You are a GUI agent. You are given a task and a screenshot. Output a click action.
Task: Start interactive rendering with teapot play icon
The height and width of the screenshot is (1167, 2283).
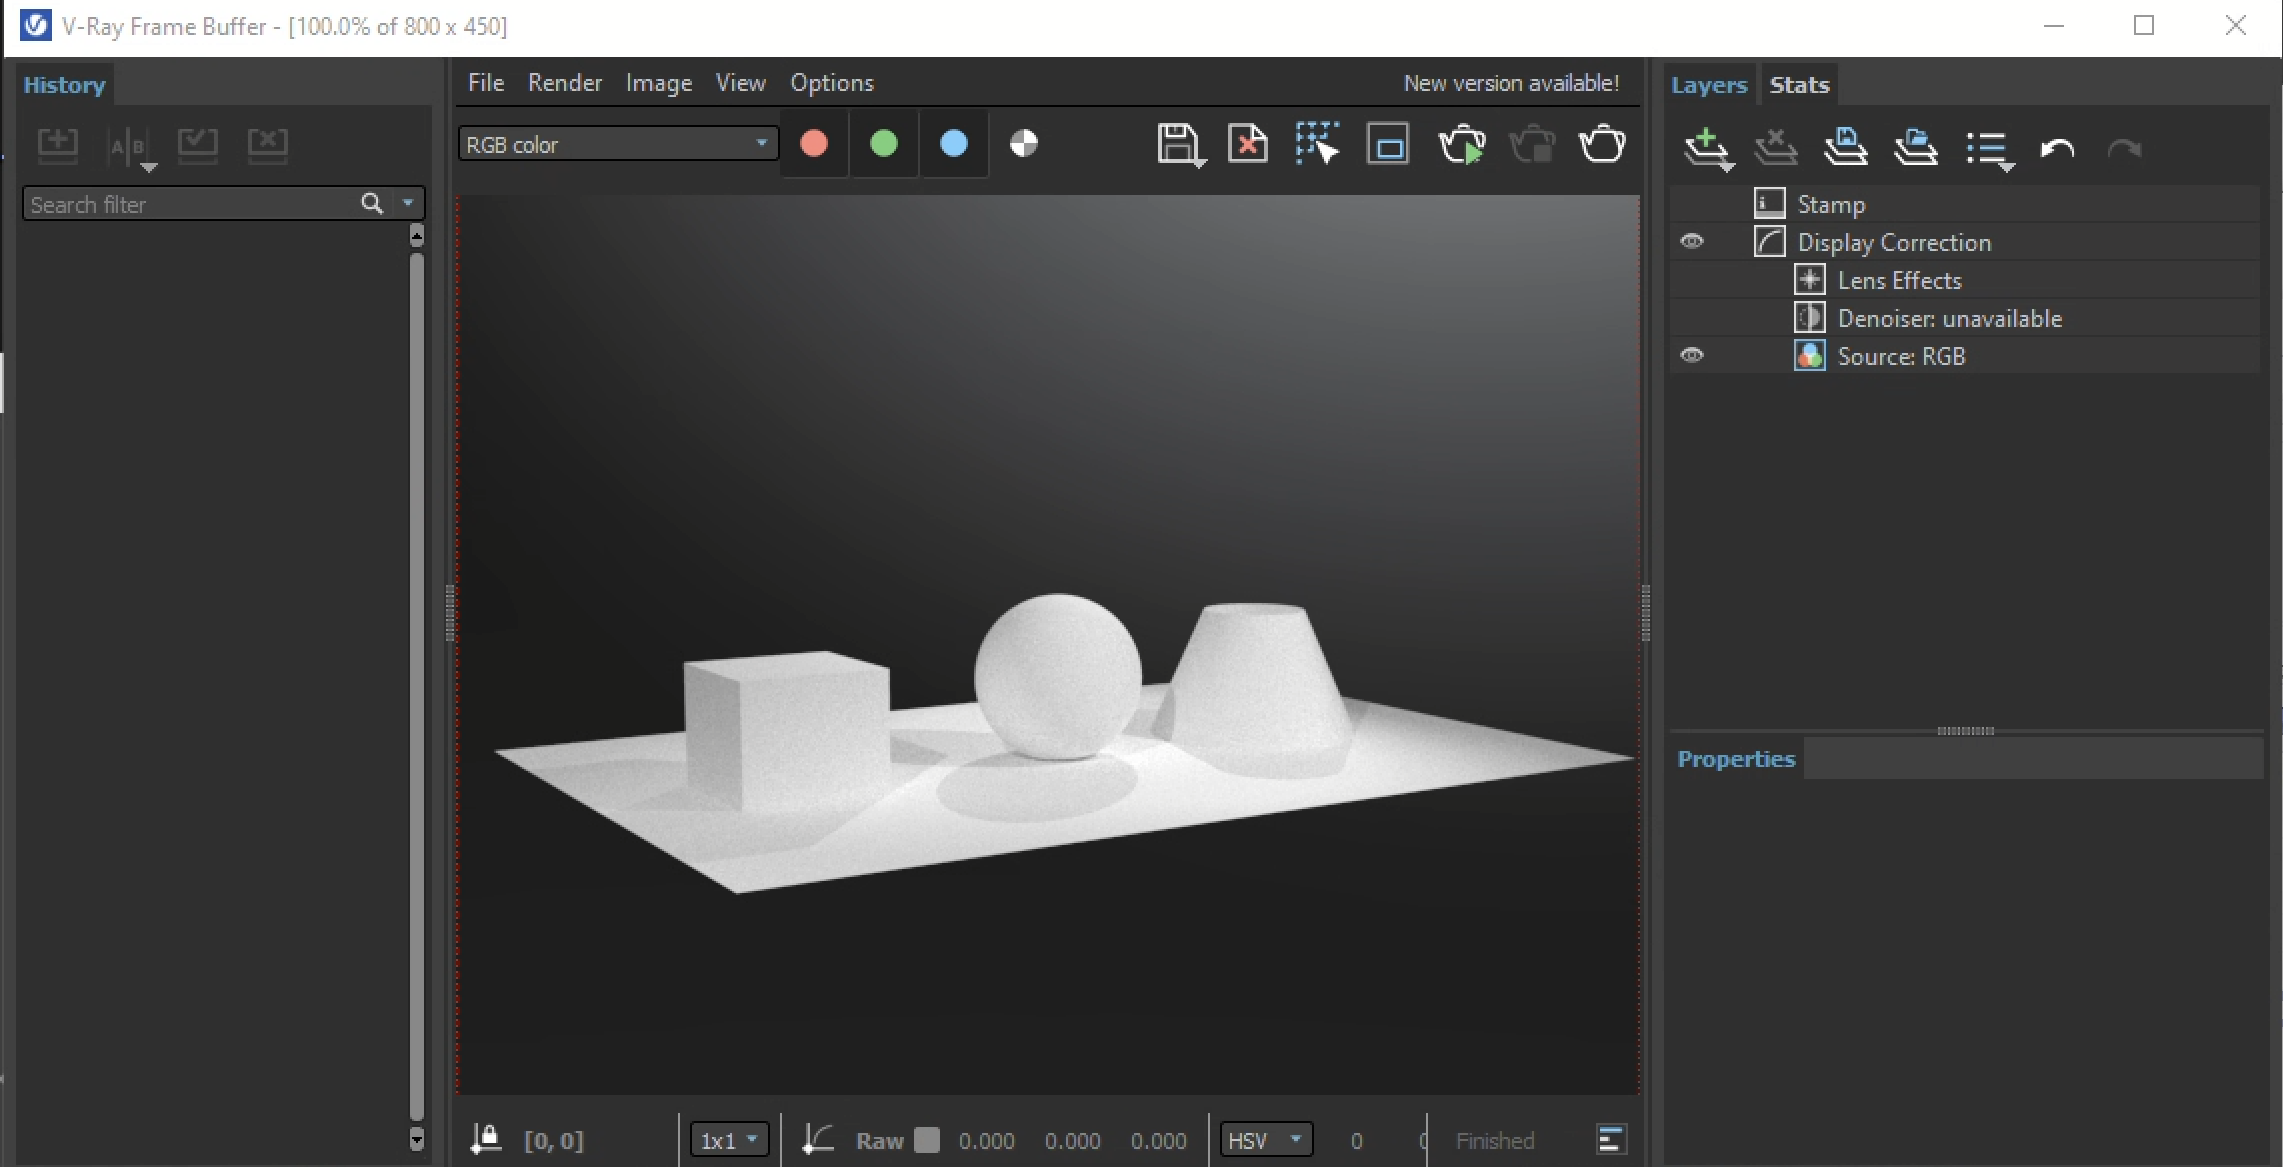click(x=1461, y=145)
